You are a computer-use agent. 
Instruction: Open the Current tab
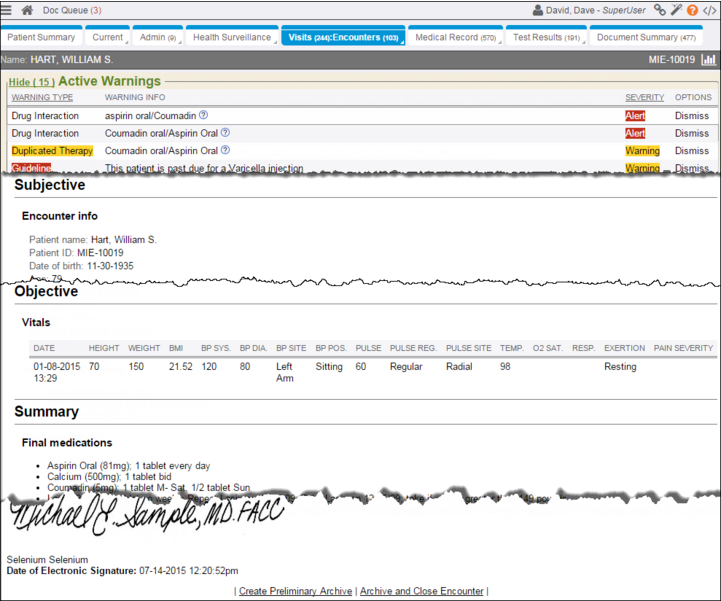pyautogui.click(x=108, y=37)
